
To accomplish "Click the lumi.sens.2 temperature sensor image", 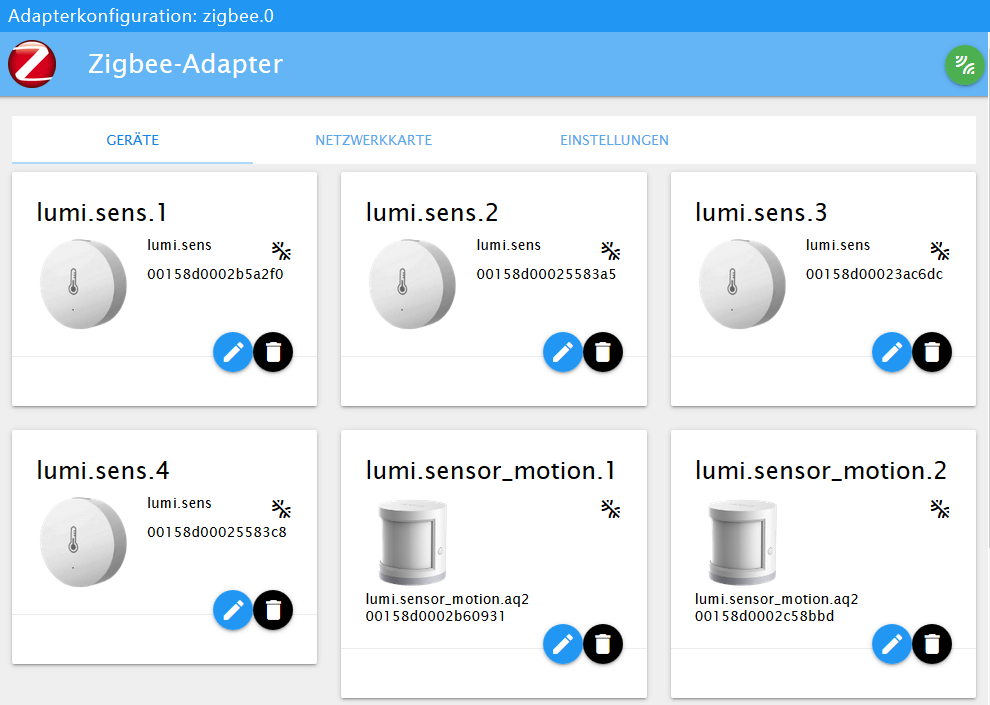I will click(412, 284).
